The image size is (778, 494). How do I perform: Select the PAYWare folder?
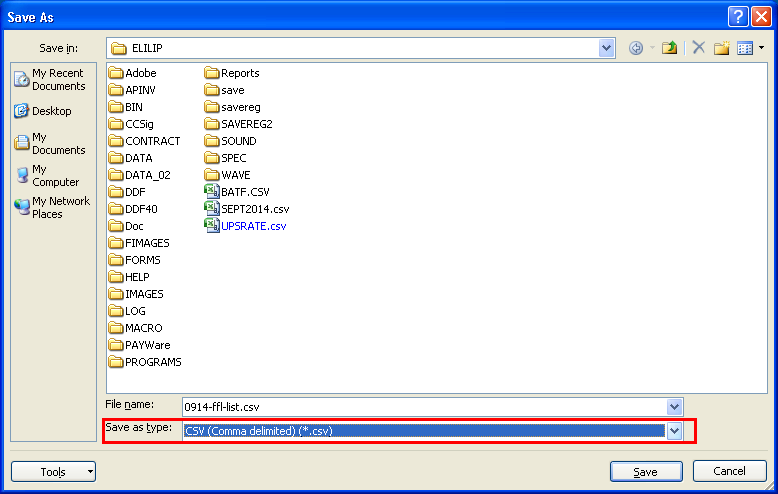coord(139,345)
